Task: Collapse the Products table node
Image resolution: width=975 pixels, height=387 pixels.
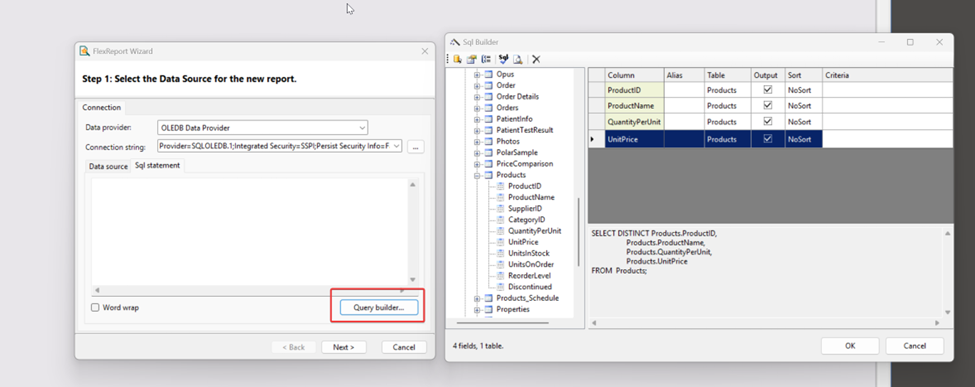Action: point(477,175)
